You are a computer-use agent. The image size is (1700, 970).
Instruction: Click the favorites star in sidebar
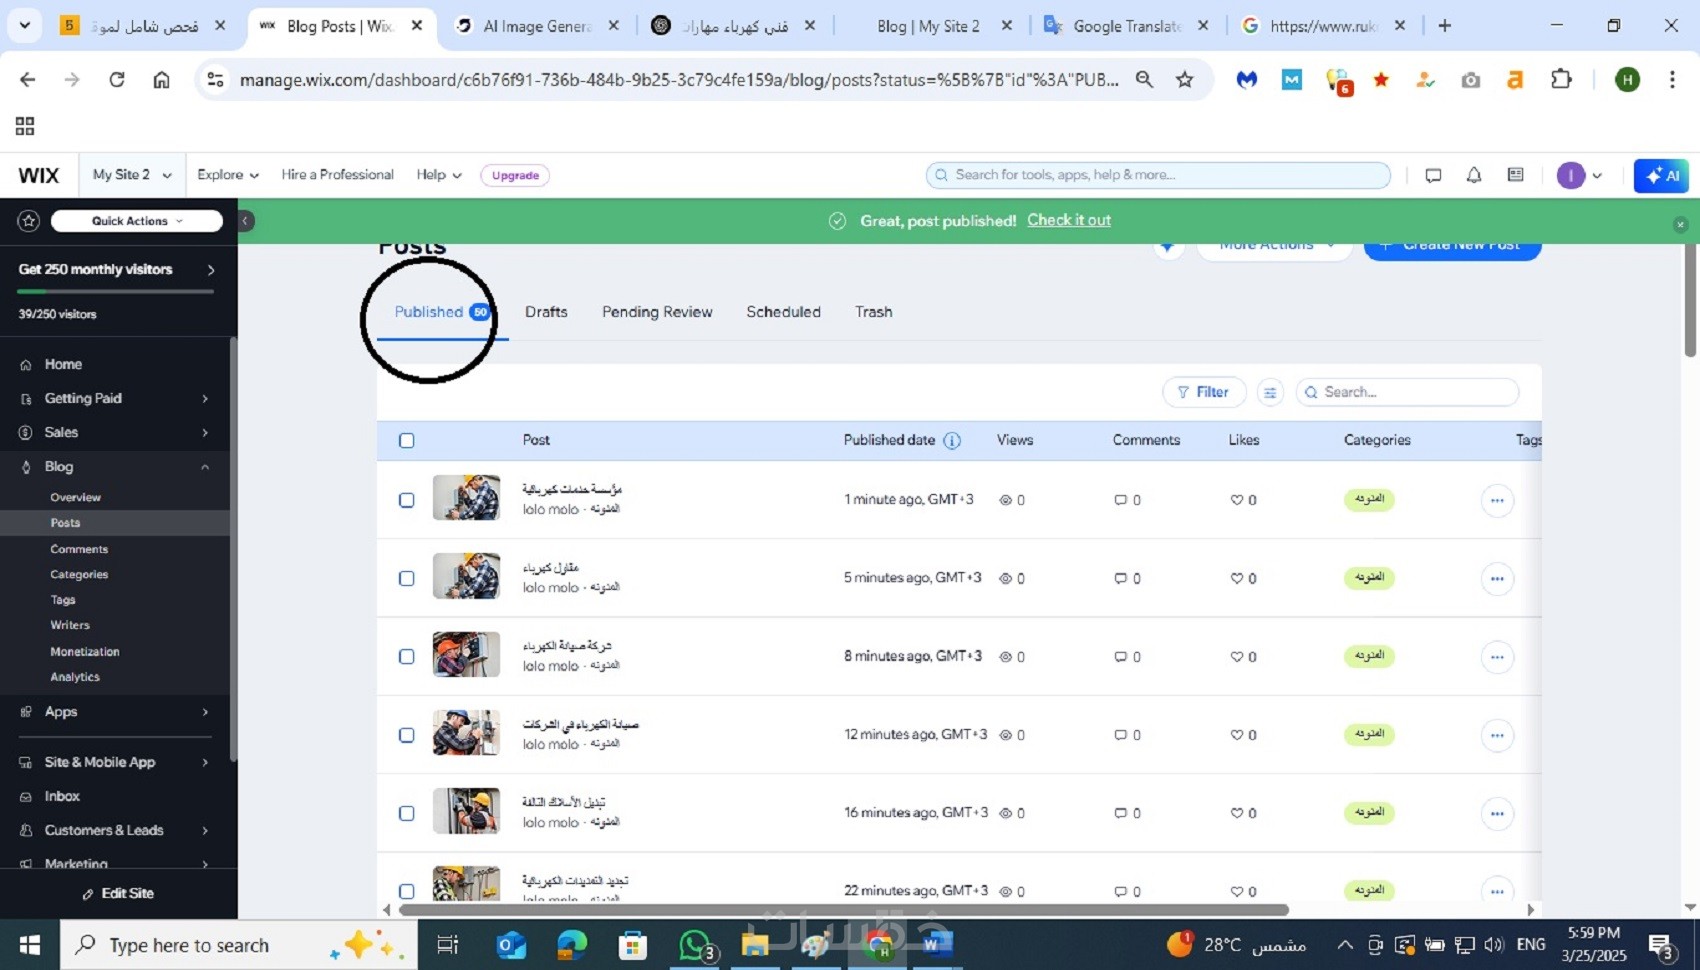tap(28, 221)
